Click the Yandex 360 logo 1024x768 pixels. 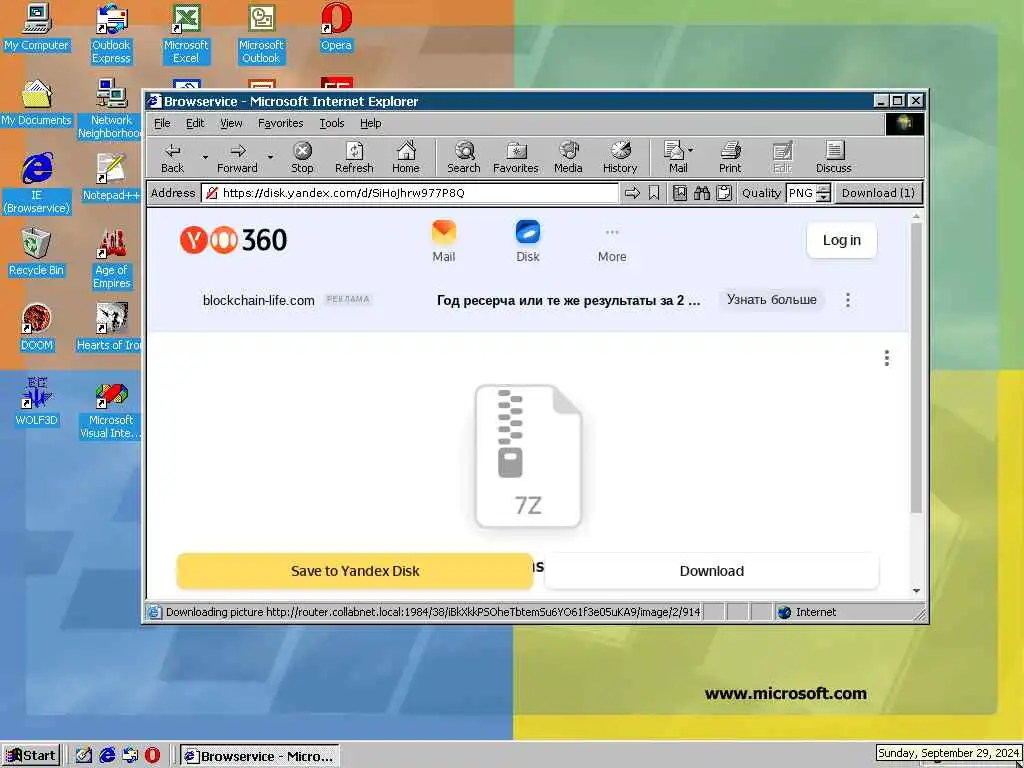tap(233, 240)
